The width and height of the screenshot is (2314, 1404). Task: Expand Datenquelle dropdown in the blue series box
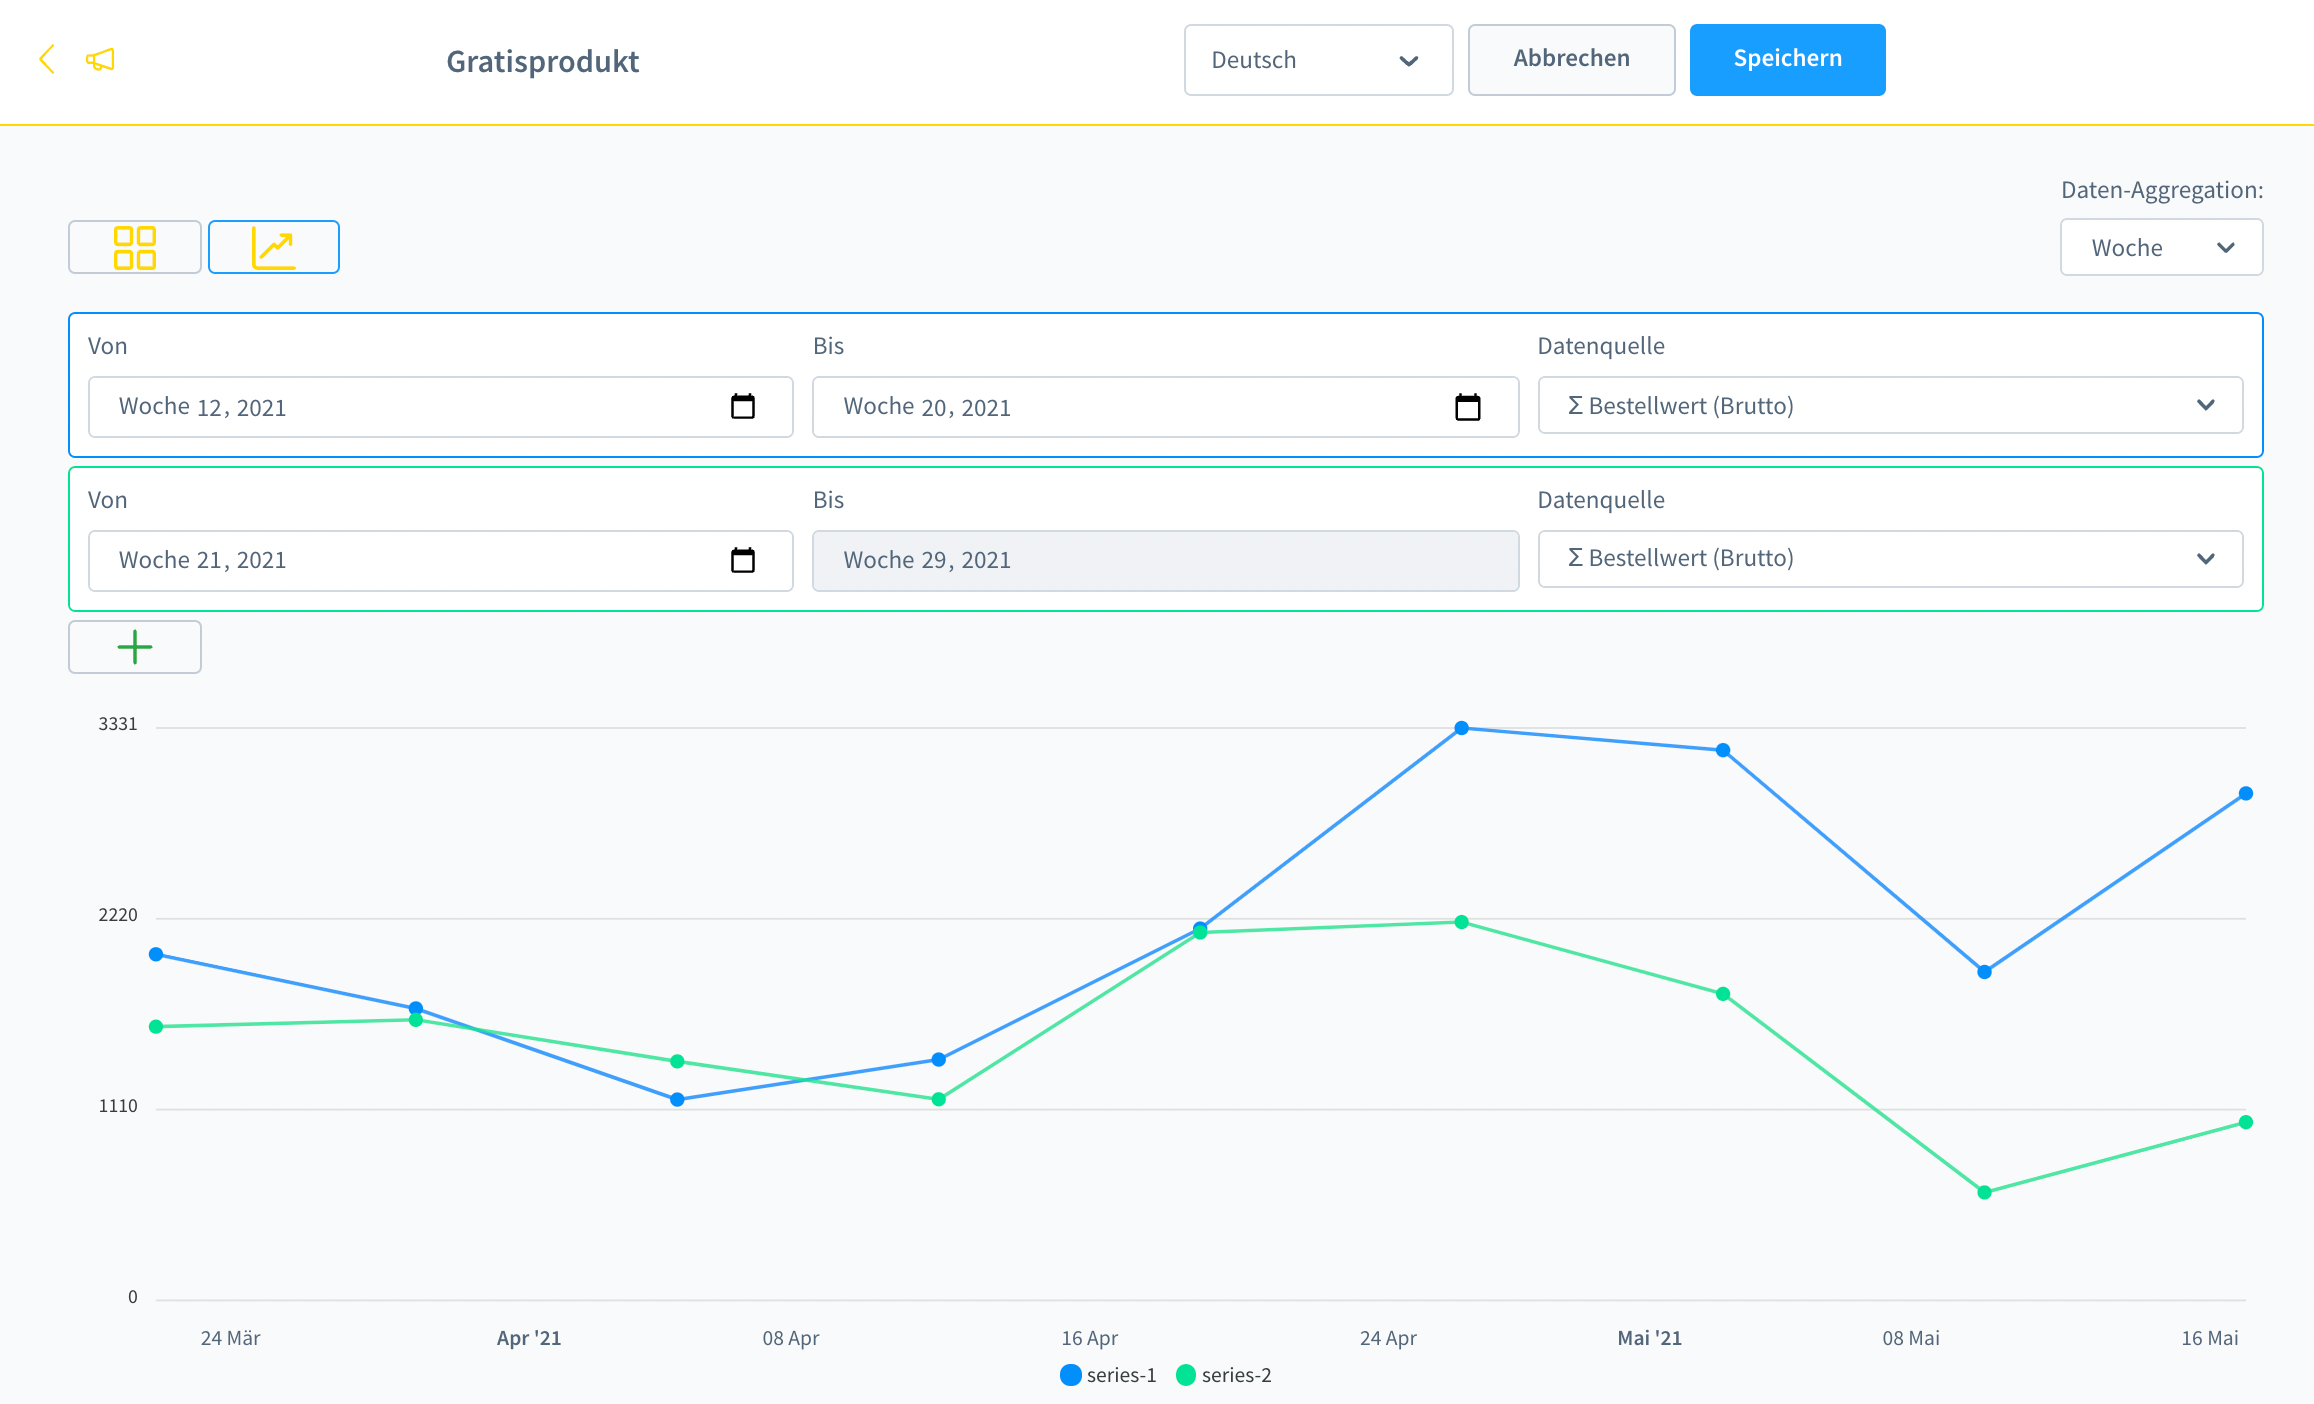point(1890,405)
